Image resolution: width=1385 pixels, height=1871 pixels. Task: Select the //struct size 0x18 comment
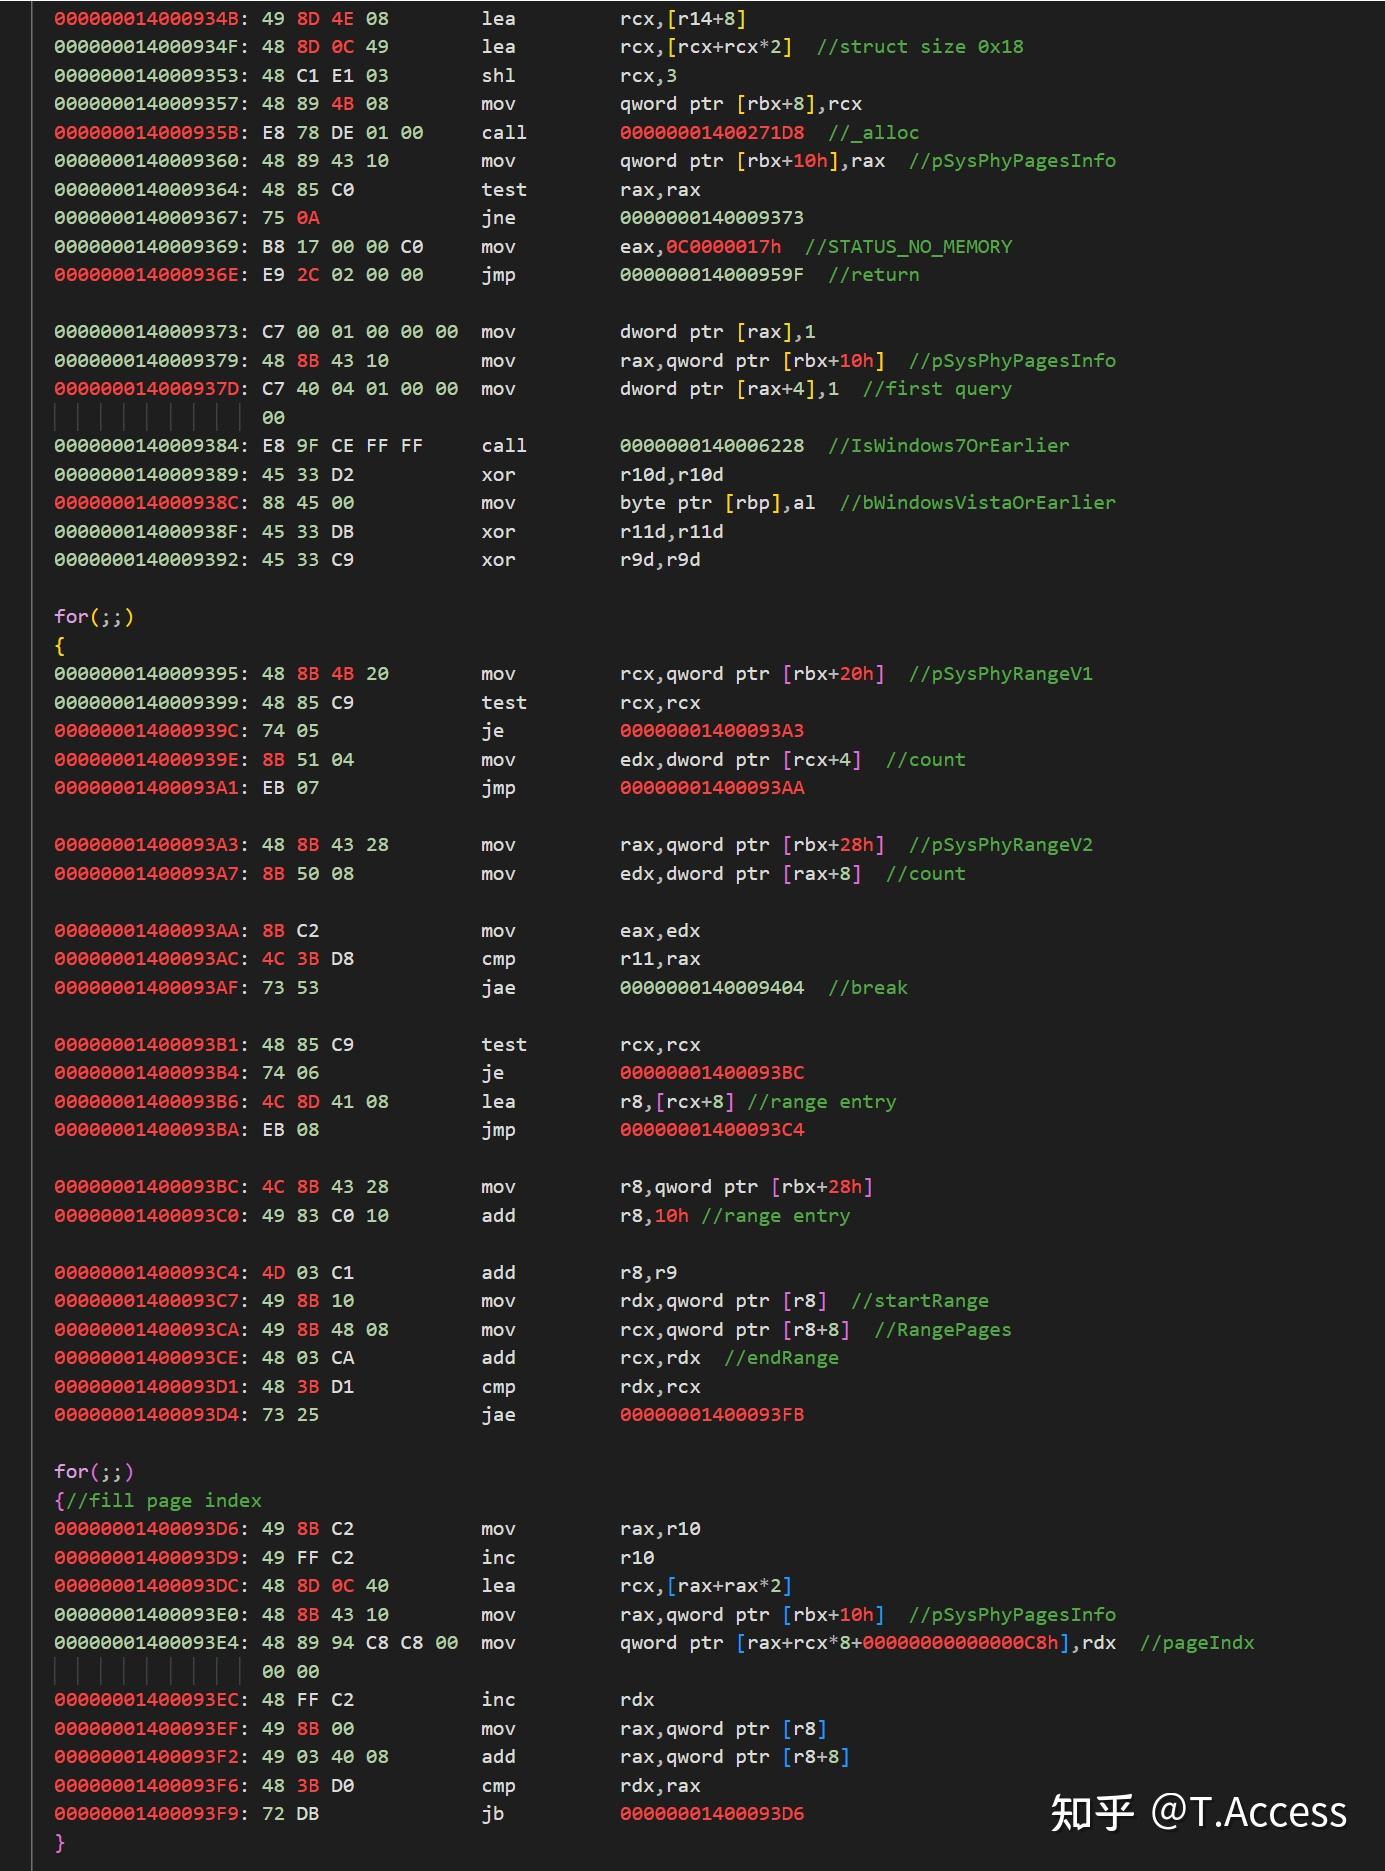919,47
